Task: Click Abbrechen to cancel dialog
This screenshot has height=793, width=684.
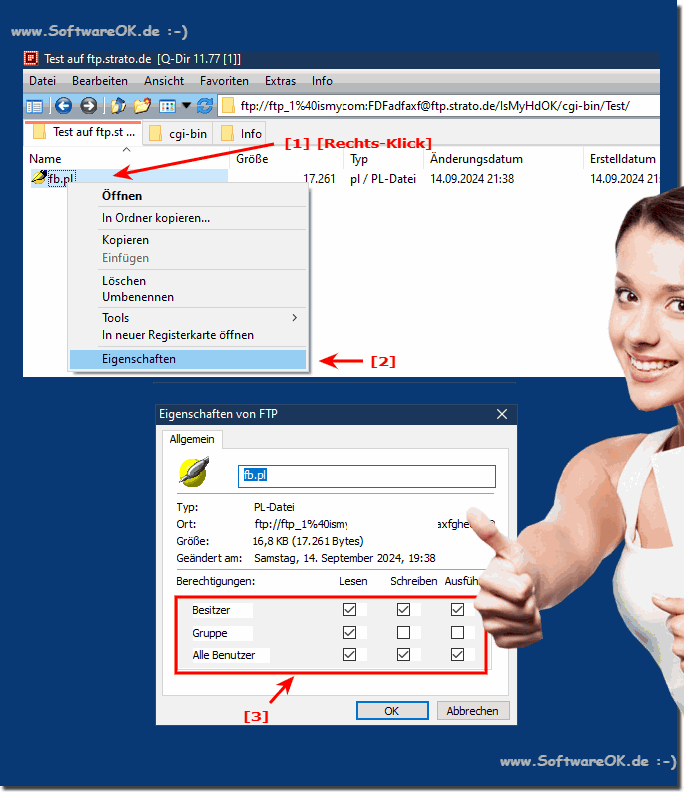Action: click(x=473, y=711)
